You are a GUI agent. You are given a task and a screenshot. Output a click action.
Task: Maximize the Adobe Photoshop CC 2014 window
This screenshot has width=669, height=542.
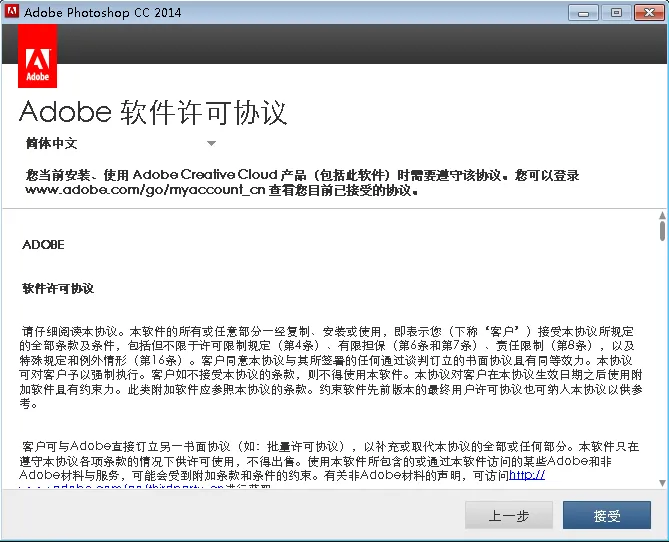pyautogui.click(x=616, y=12)
